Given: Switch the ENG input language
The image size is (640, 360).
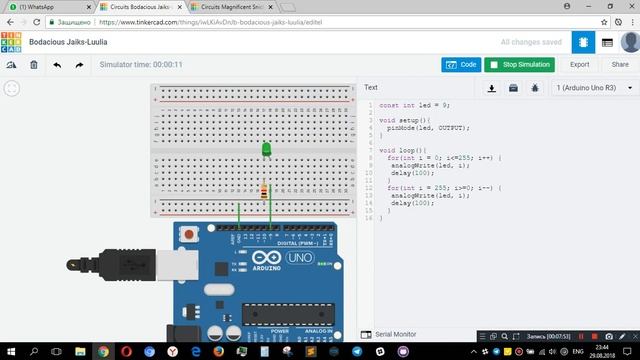Looking at the screenshot, I should pos(578,351).
